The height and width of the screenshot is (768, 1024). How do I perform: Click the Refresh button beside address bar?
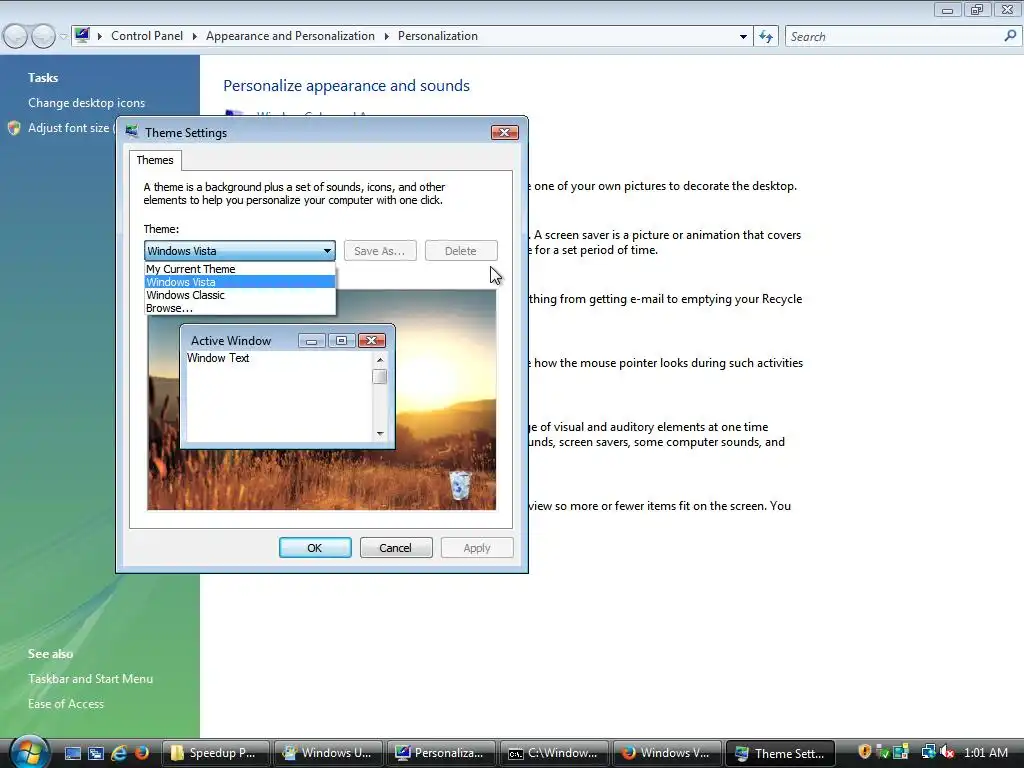pyautogui.click(x=766, y=37)
